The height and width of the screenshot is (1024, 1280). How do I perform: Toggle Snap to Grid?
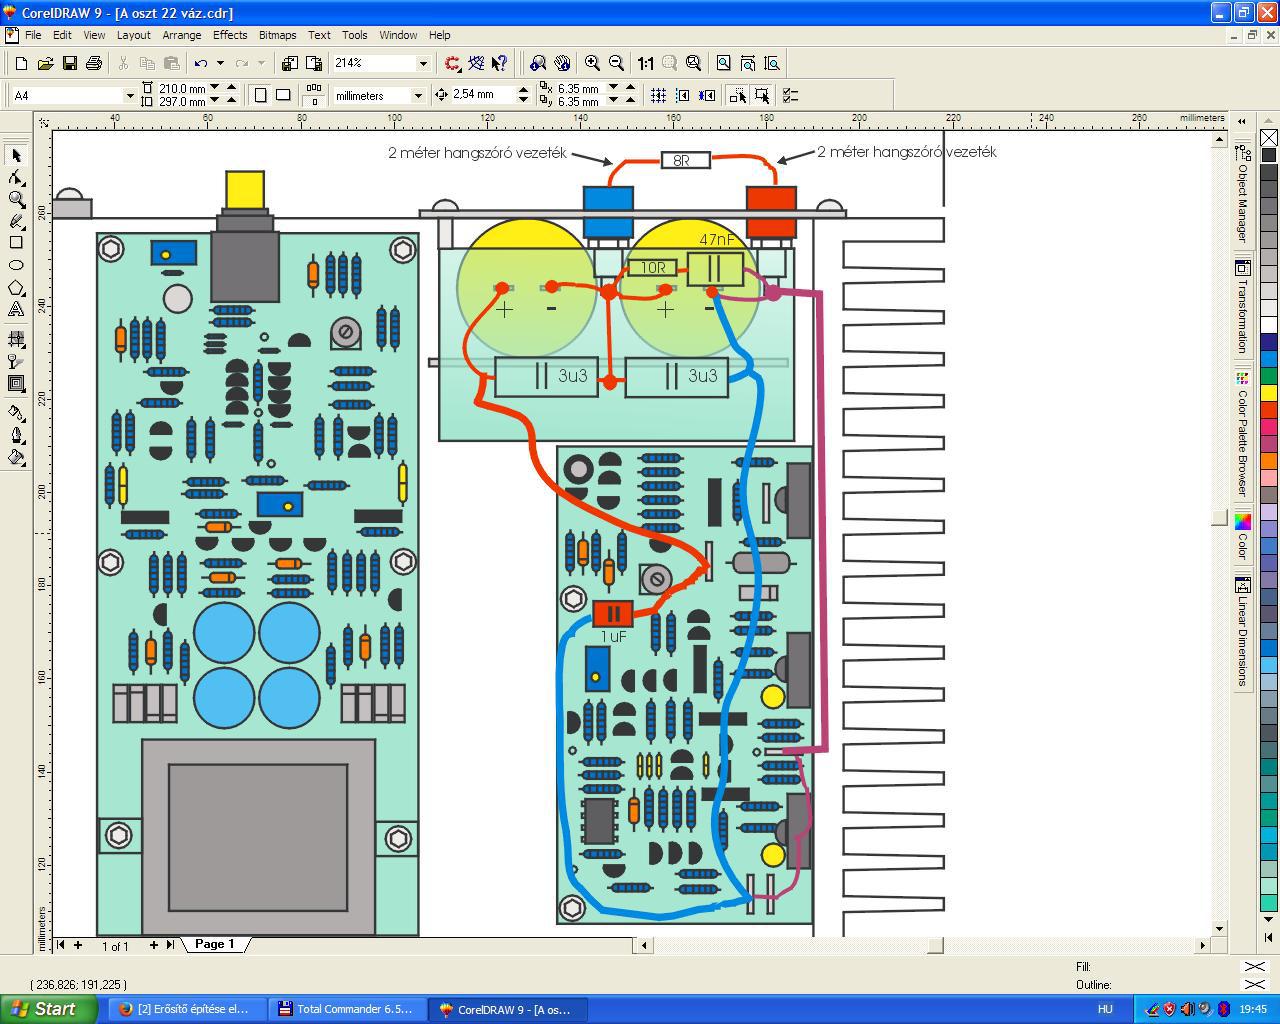659,95
